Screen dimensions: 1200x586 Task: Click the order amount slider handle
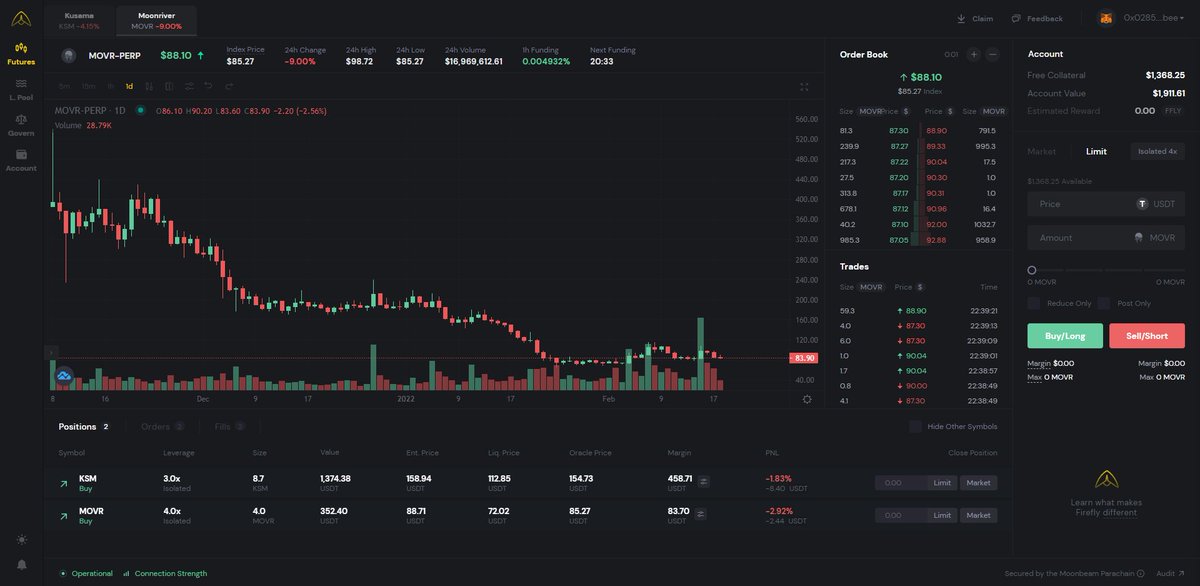pyautogui.click(x=1030, y=269)
